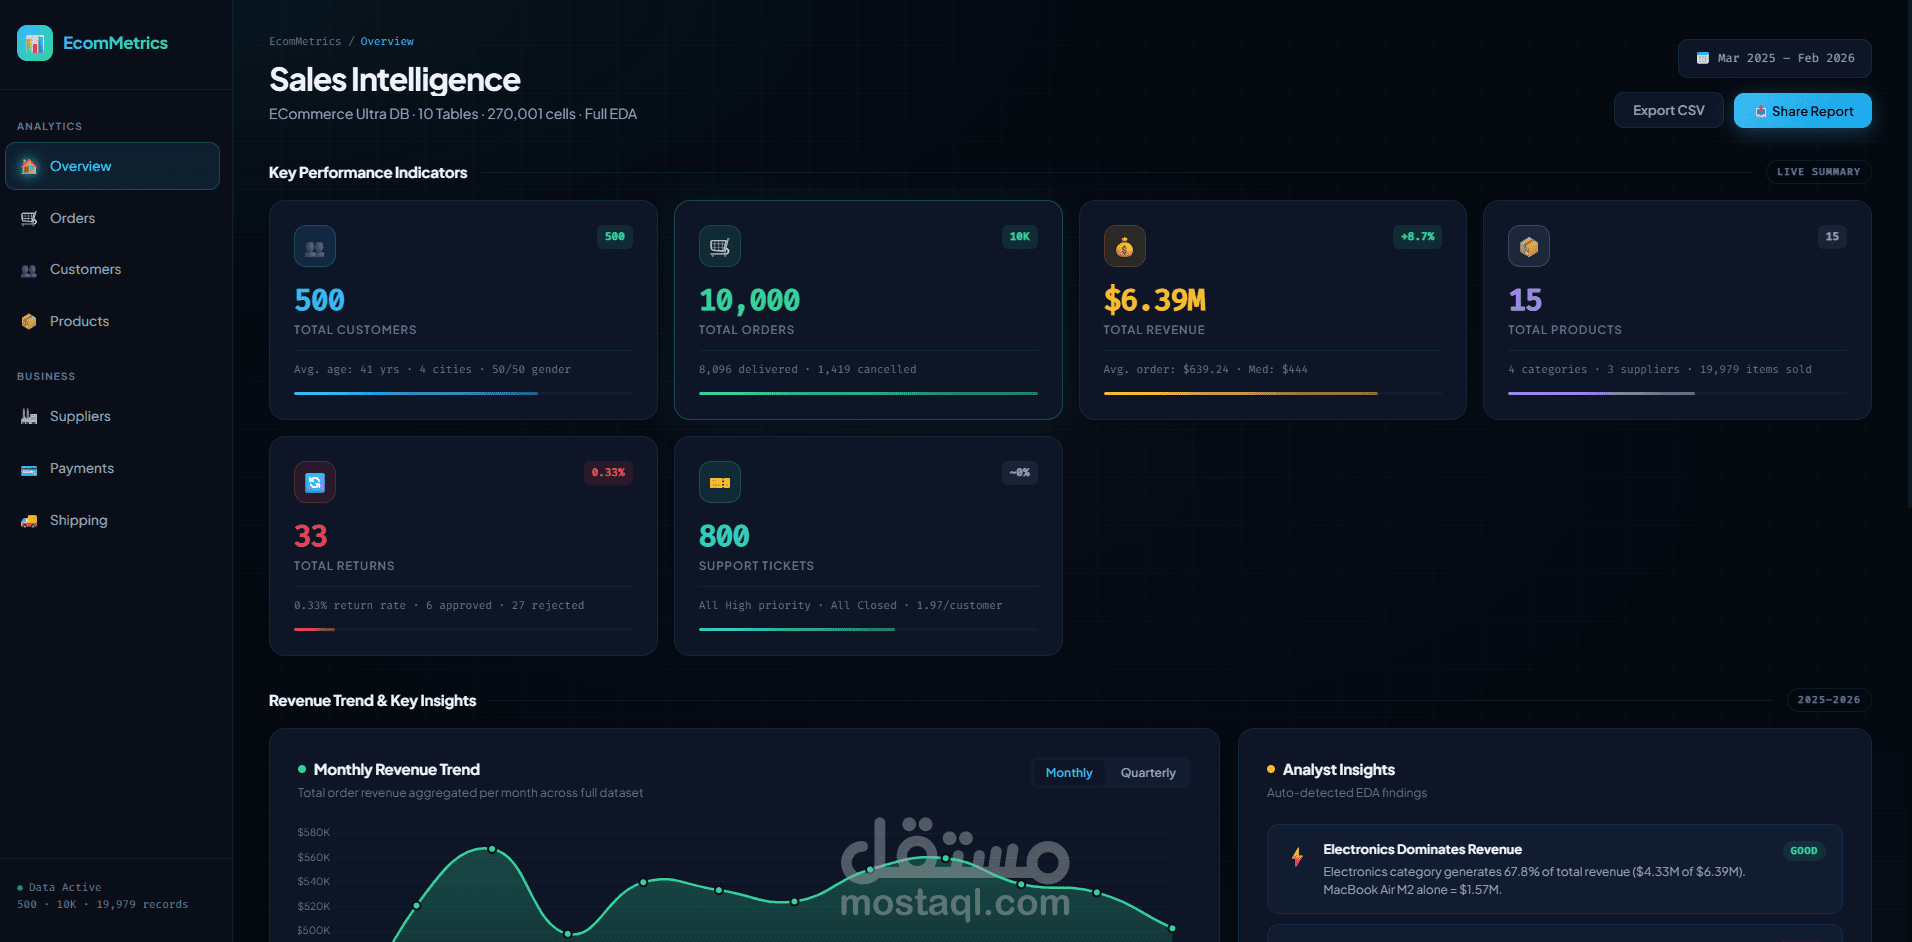Navigate to Products page
Image resolution: width=1912 pixels, height=942 pixels.
[112, 321]
